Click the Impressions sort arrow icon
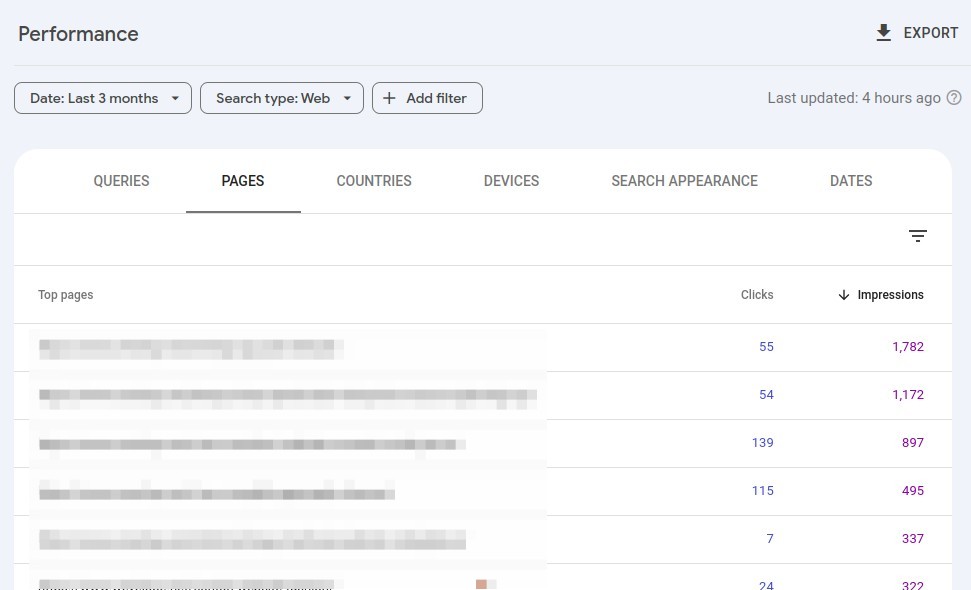971x590 pixels. [x=844, y=295]
